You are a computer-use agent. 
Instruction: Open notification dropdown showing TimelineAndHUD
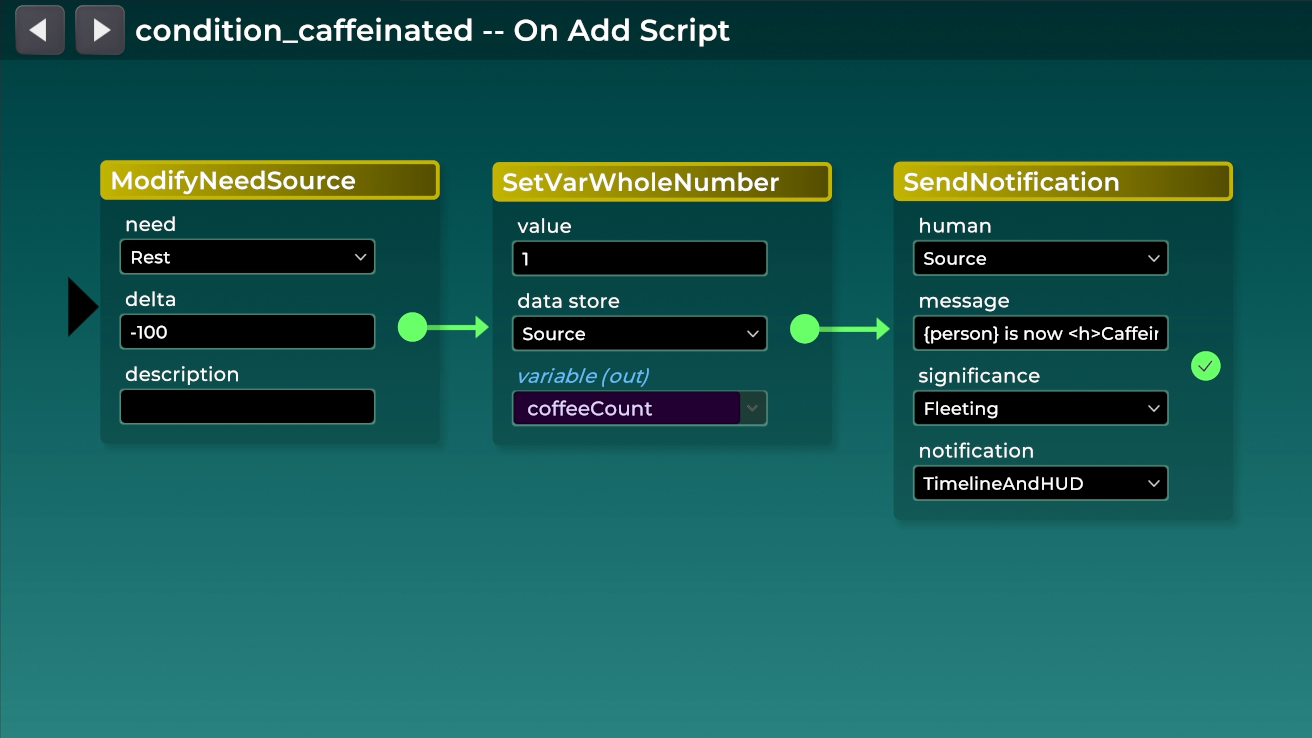click(x=1040, y=483)
